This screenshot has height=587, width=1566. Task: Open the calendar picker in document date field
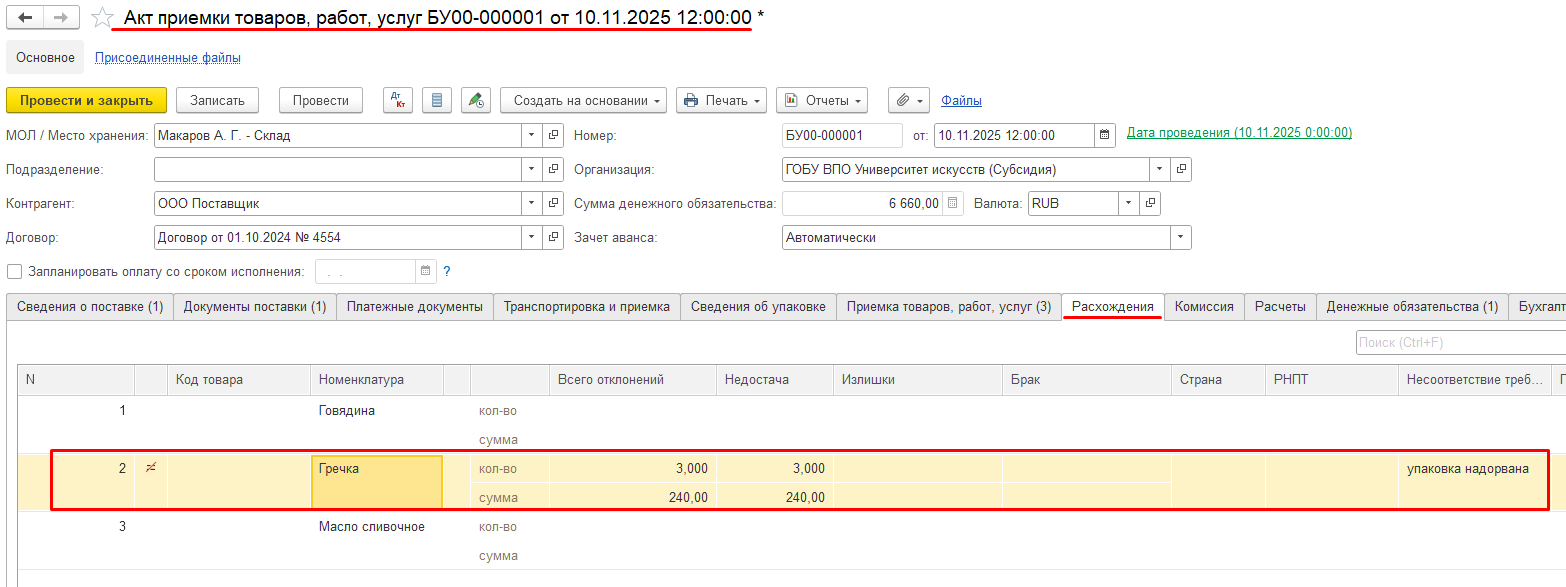[x=1105, y=135]
